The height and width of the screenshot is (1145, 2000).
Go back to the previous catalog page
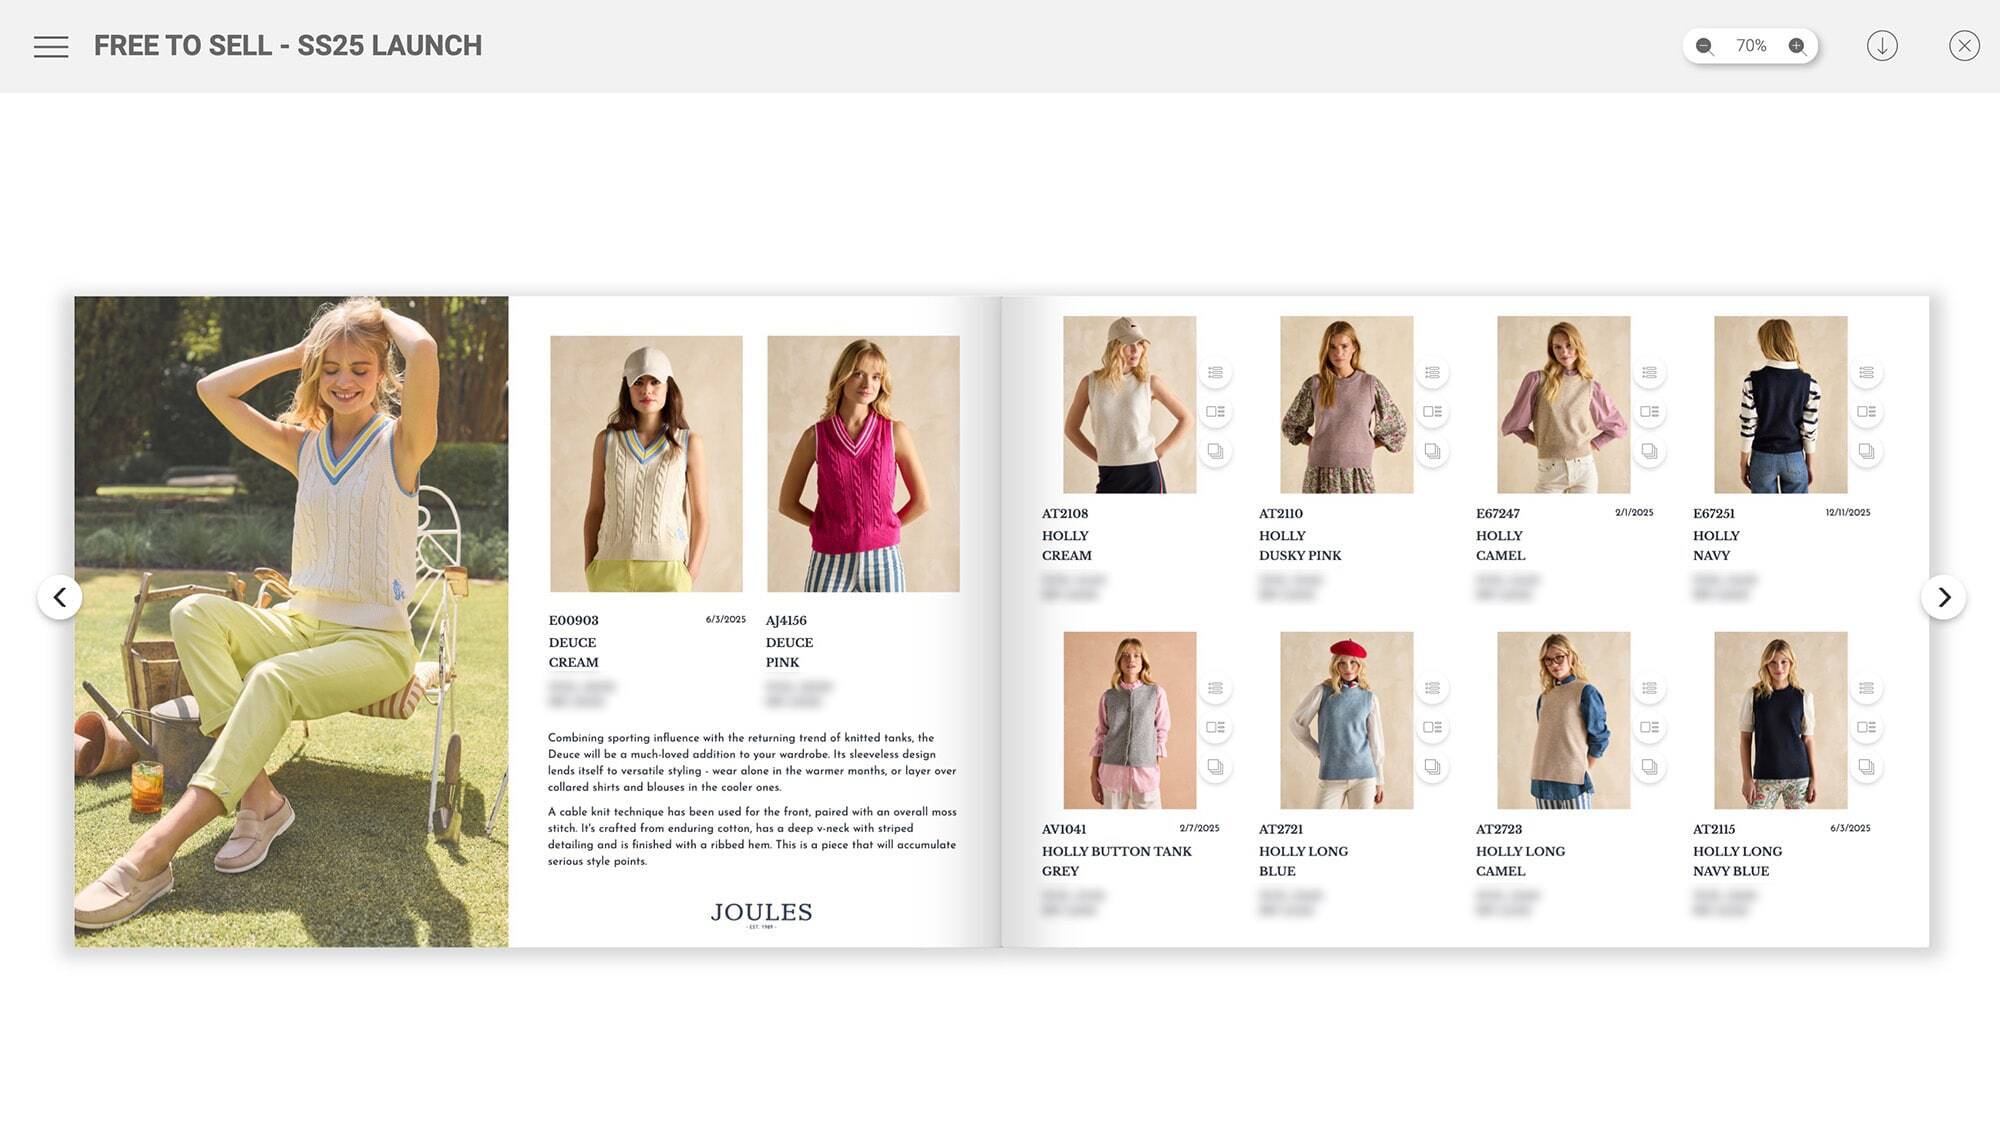pos(61,597)
